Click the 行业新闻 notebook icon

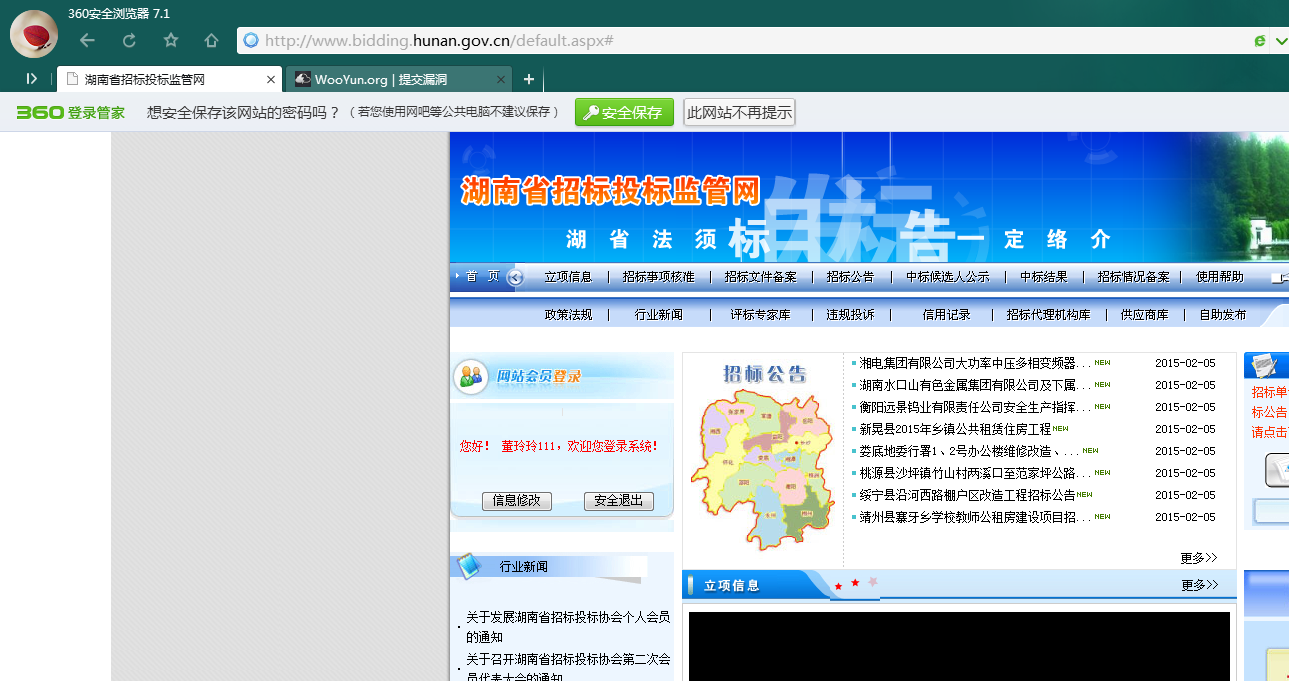tap(469, 566)
